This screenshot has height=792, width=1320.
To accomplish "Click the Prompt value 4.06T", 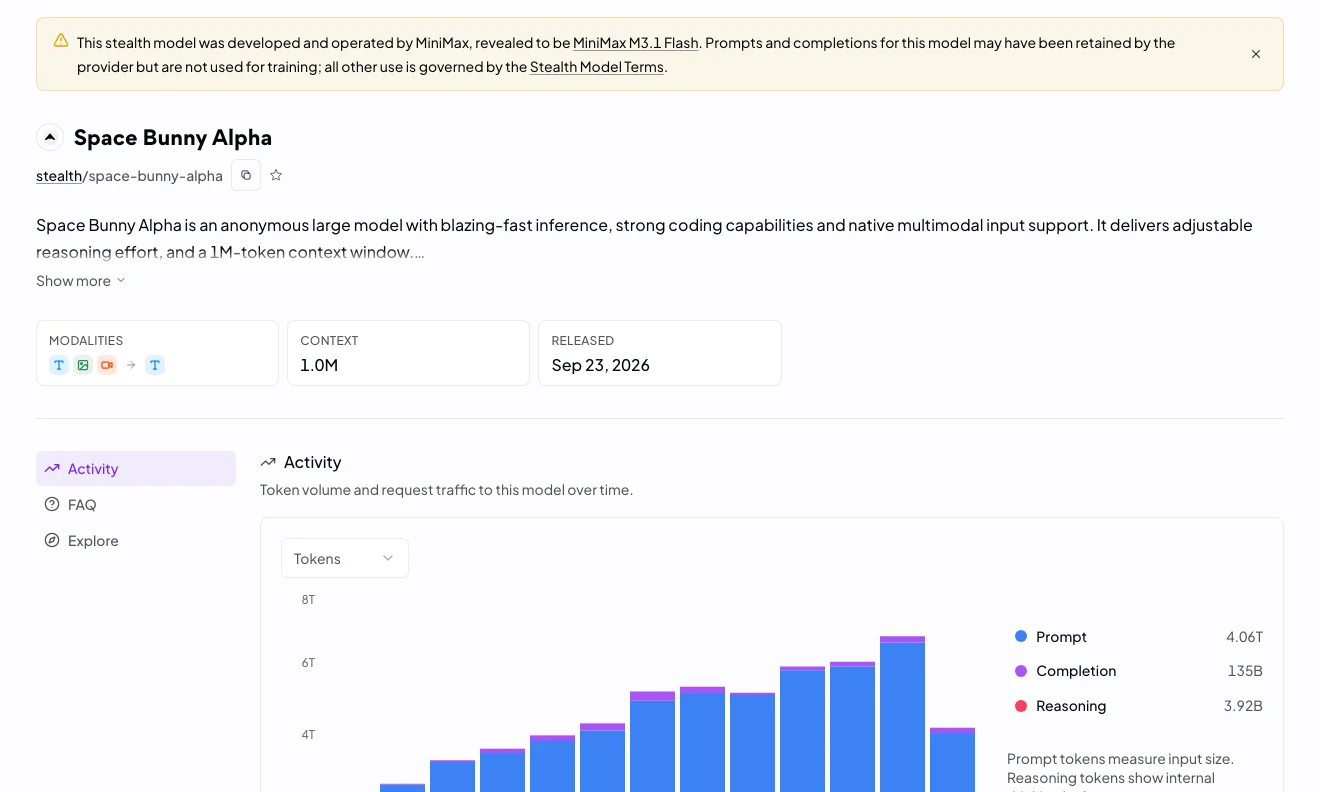I will (1244, 637).
